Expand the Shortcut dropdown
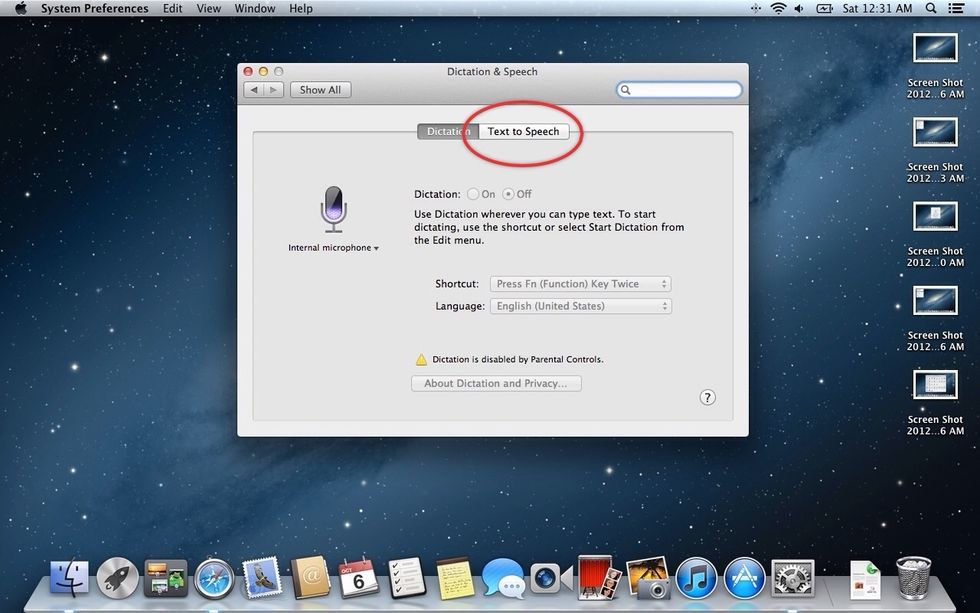Screen dimensions: 980x613 pos(580,284)
